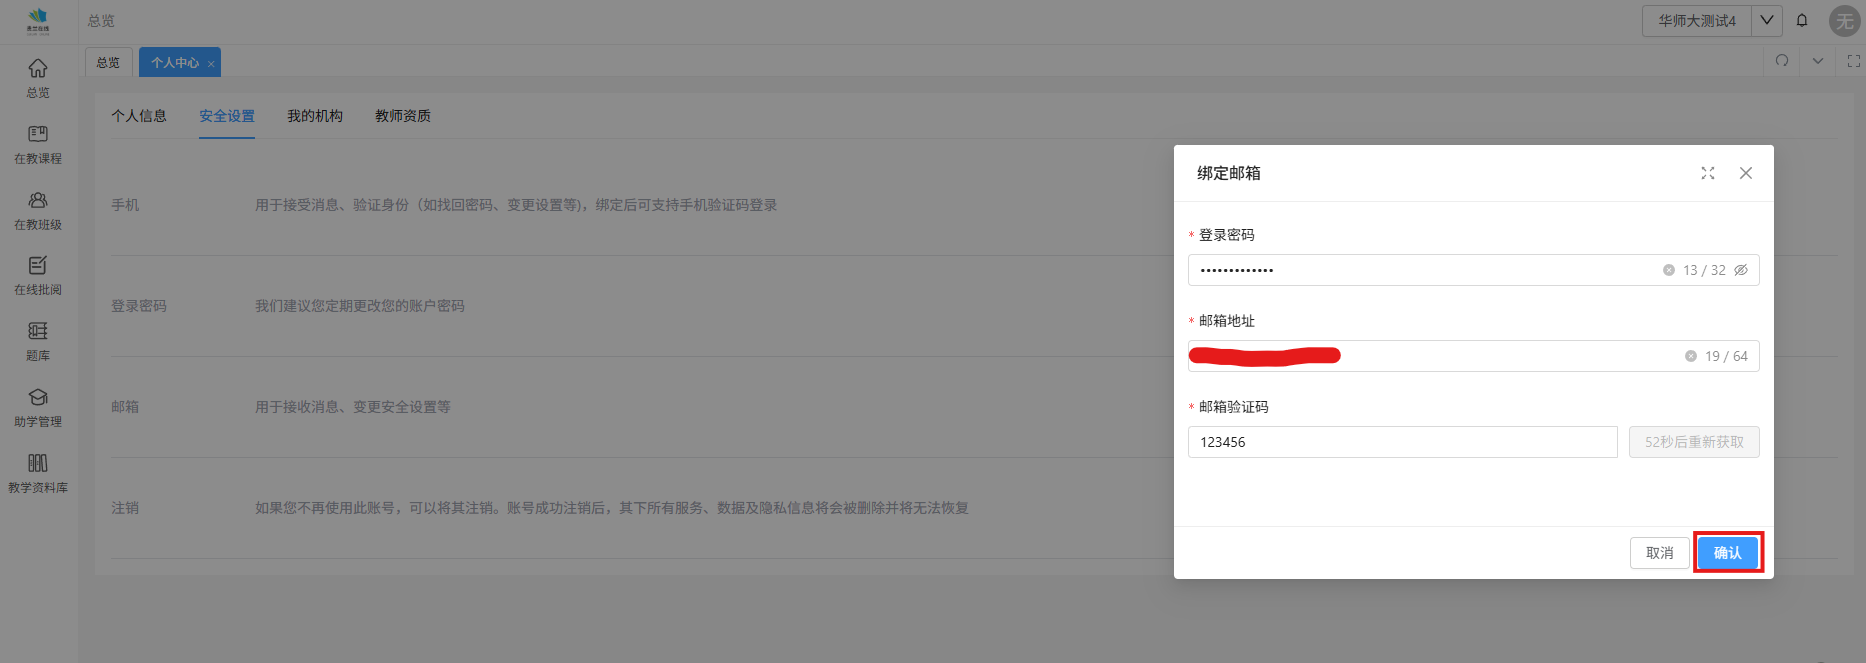Open the 题库 question bank icon
The width and height of the screenshot is (1866, 663).
click(38, 332)
